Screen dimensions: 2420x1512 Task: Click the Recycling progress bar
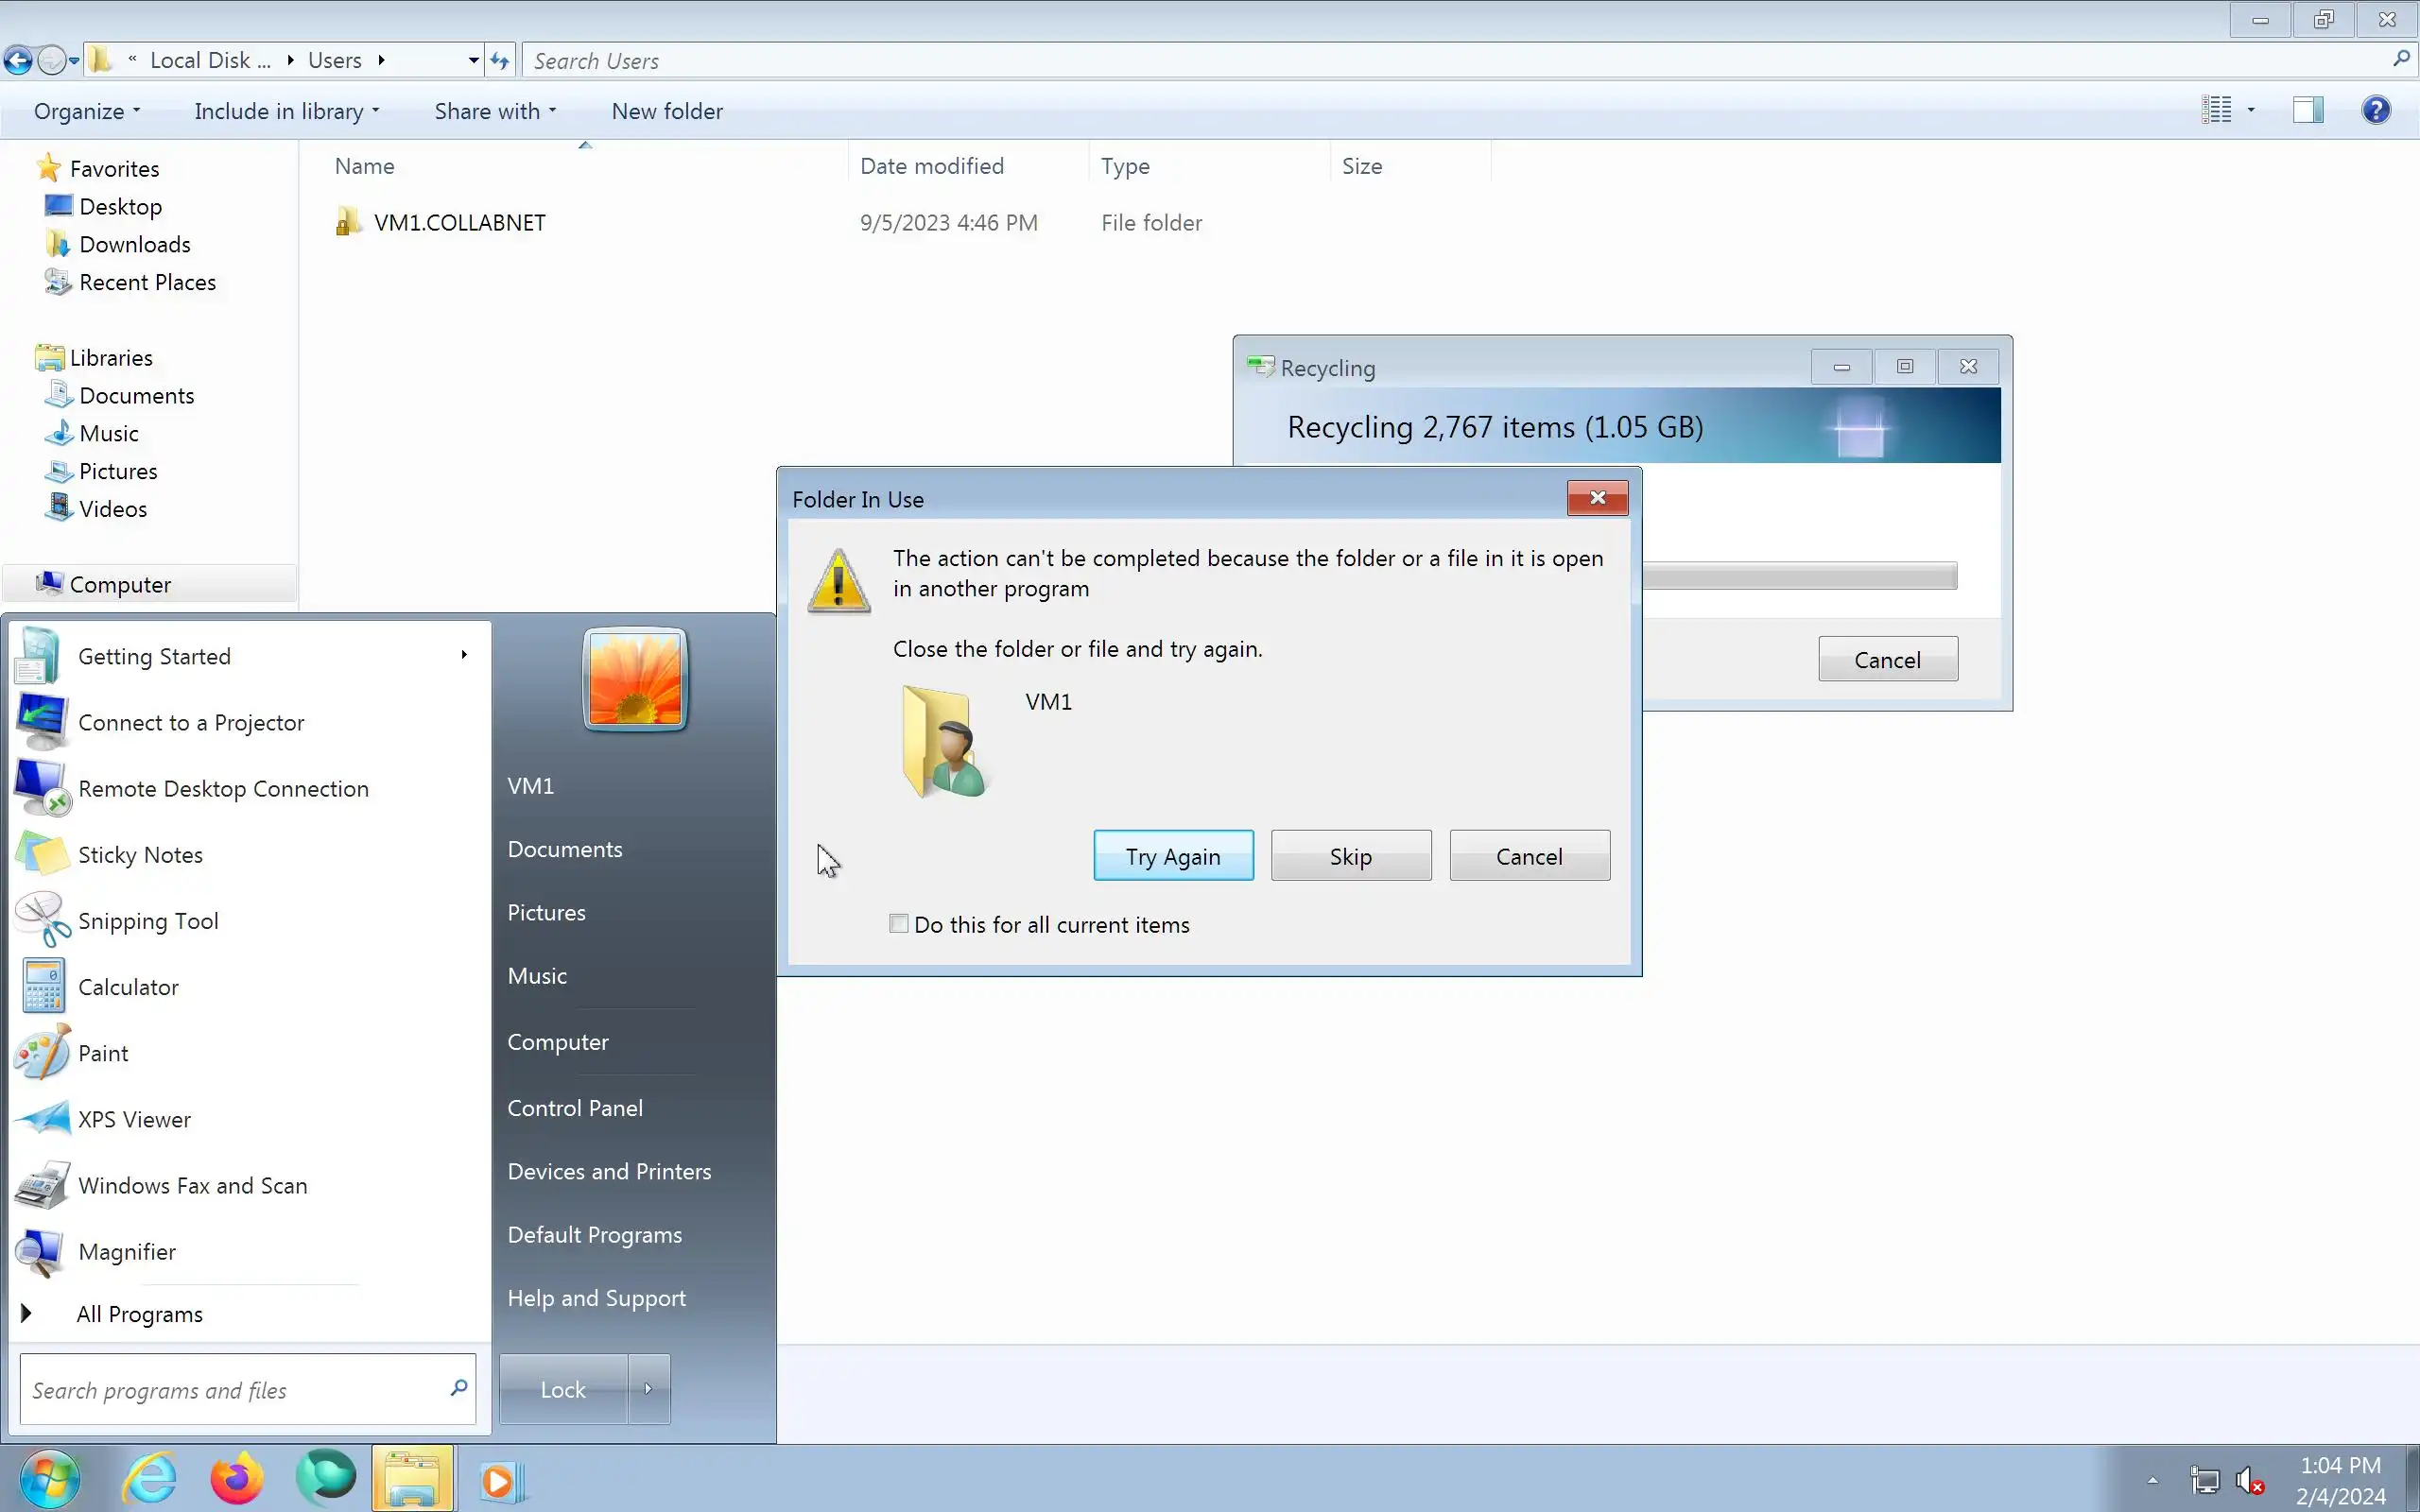(x=1798, y=576)
